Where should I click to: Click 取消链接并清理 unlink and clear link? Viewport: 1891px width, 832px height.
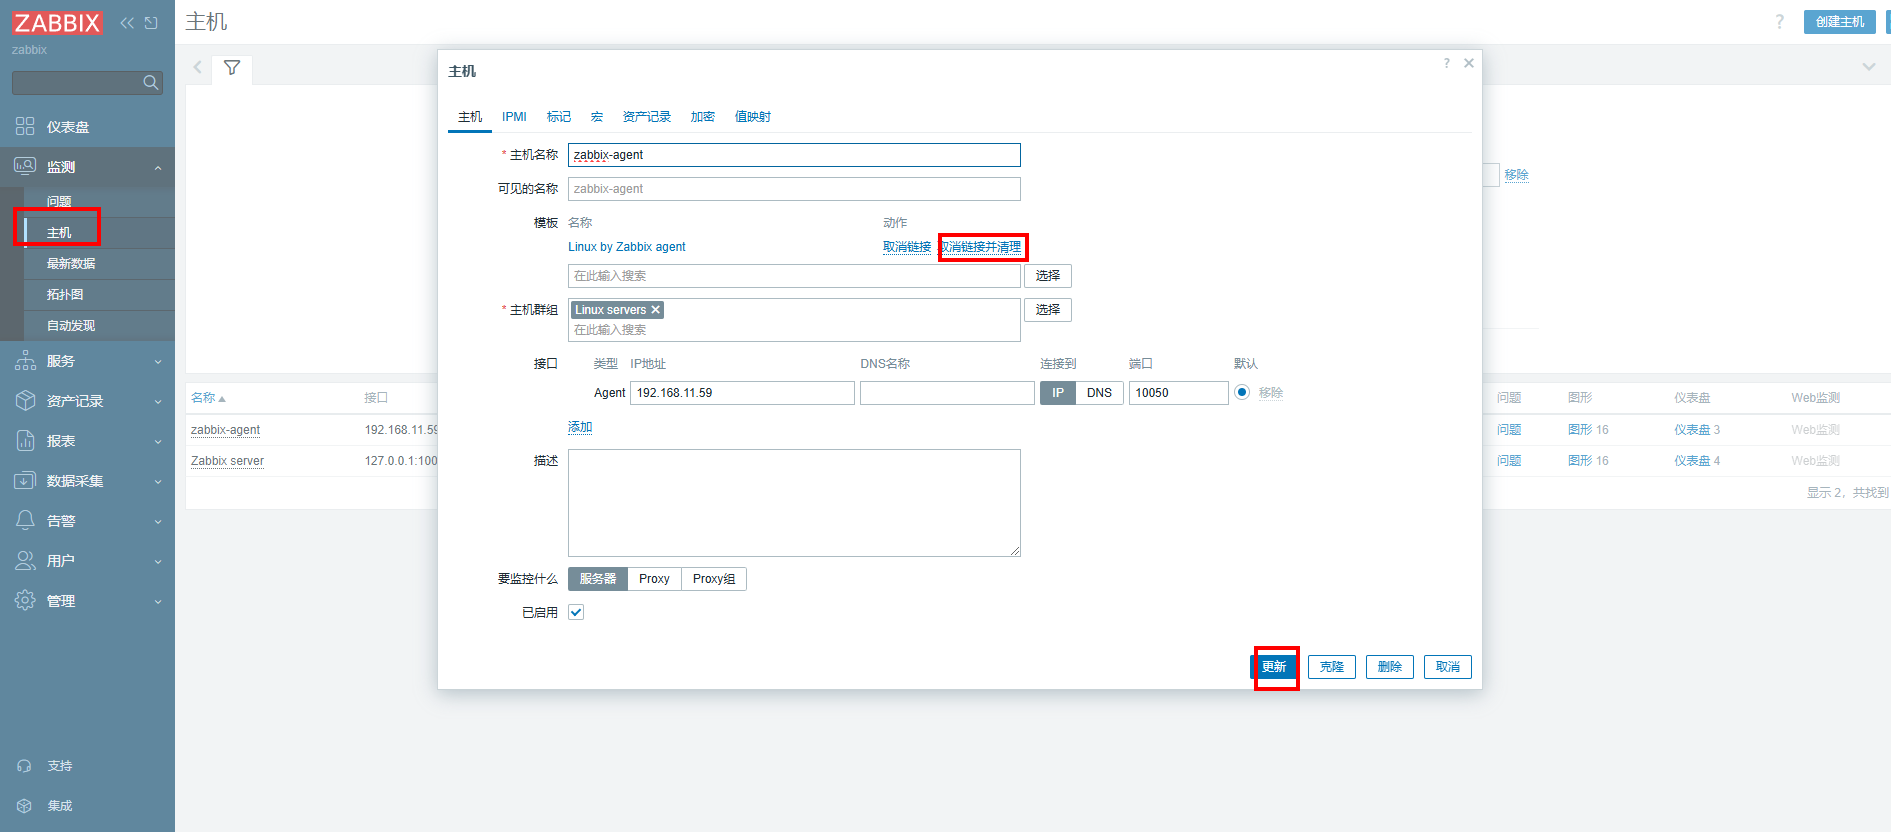980,247
